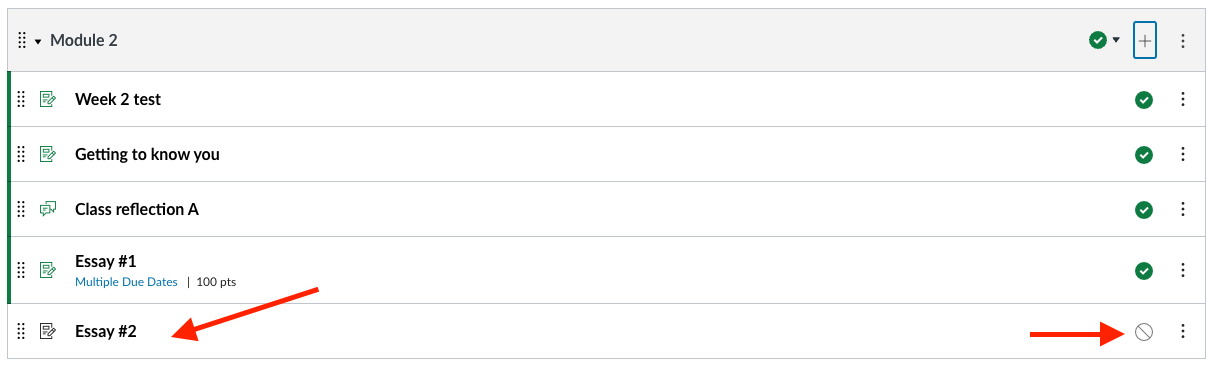Image resolution: width=1216 pixels, height=378 pixels.
Task: Click the Module 2 header drag handle
Action: coord(22,41)
